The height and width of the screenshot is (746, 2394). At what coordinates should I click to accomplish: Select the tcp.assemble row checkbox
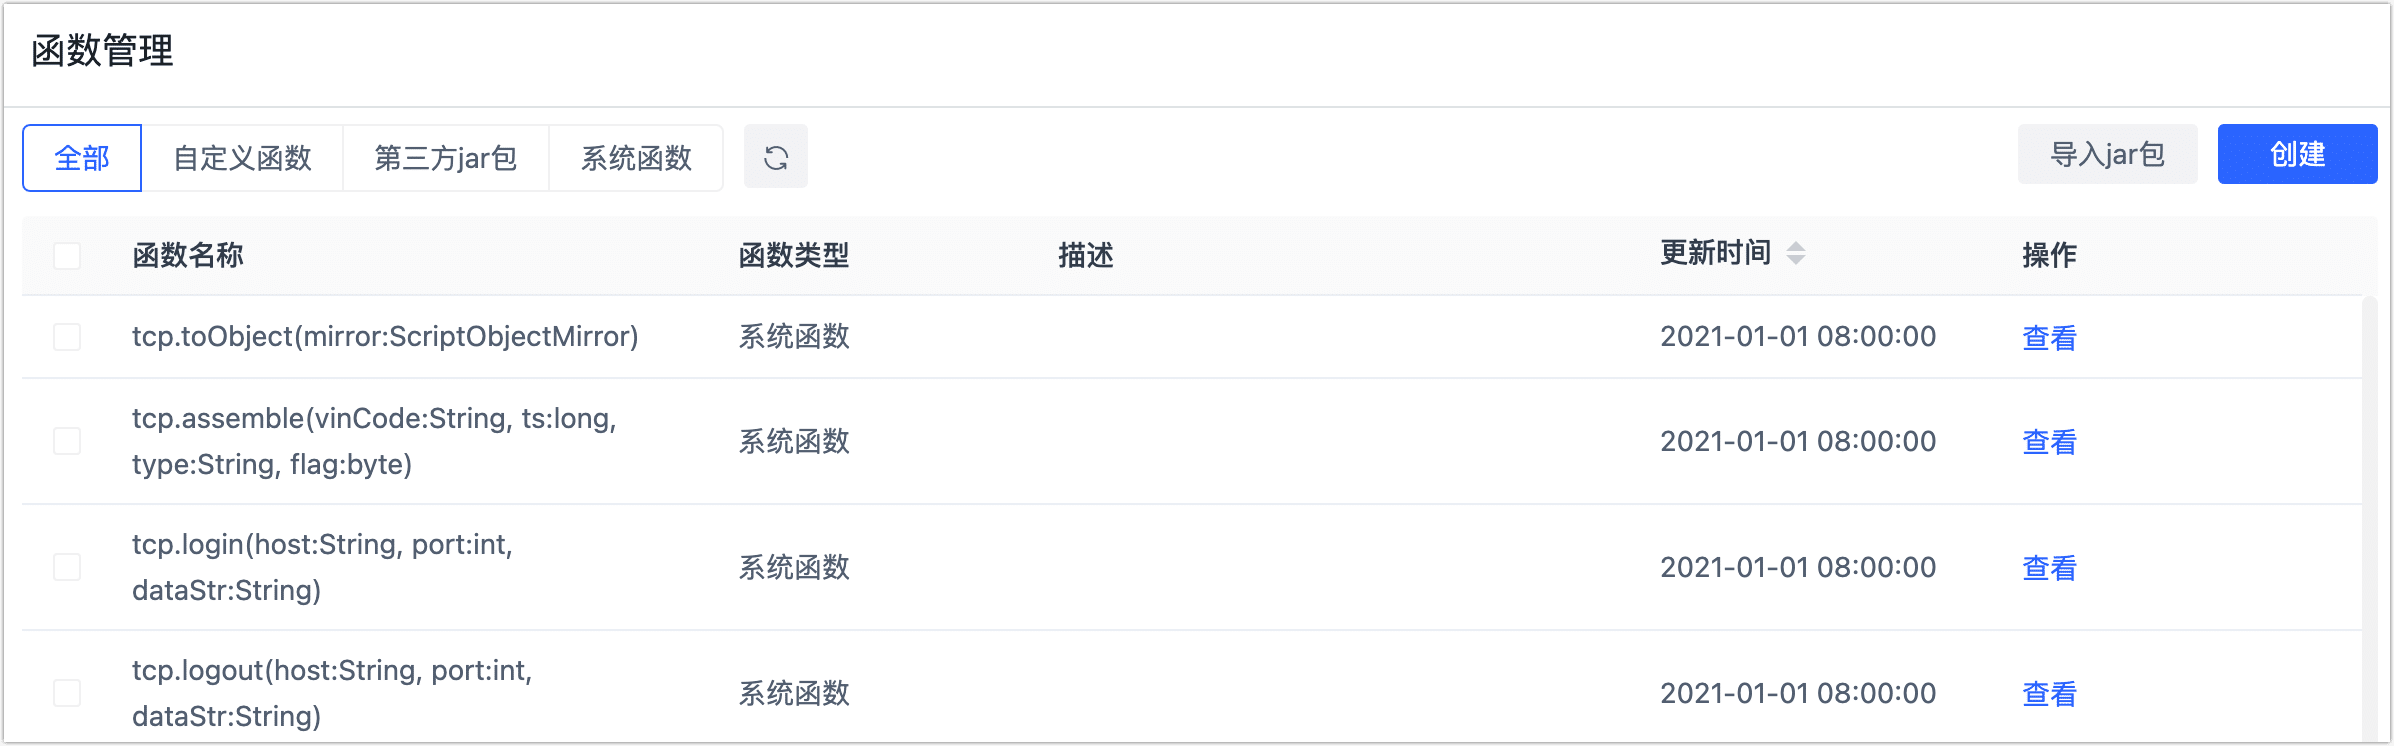[x=67, y=441]
